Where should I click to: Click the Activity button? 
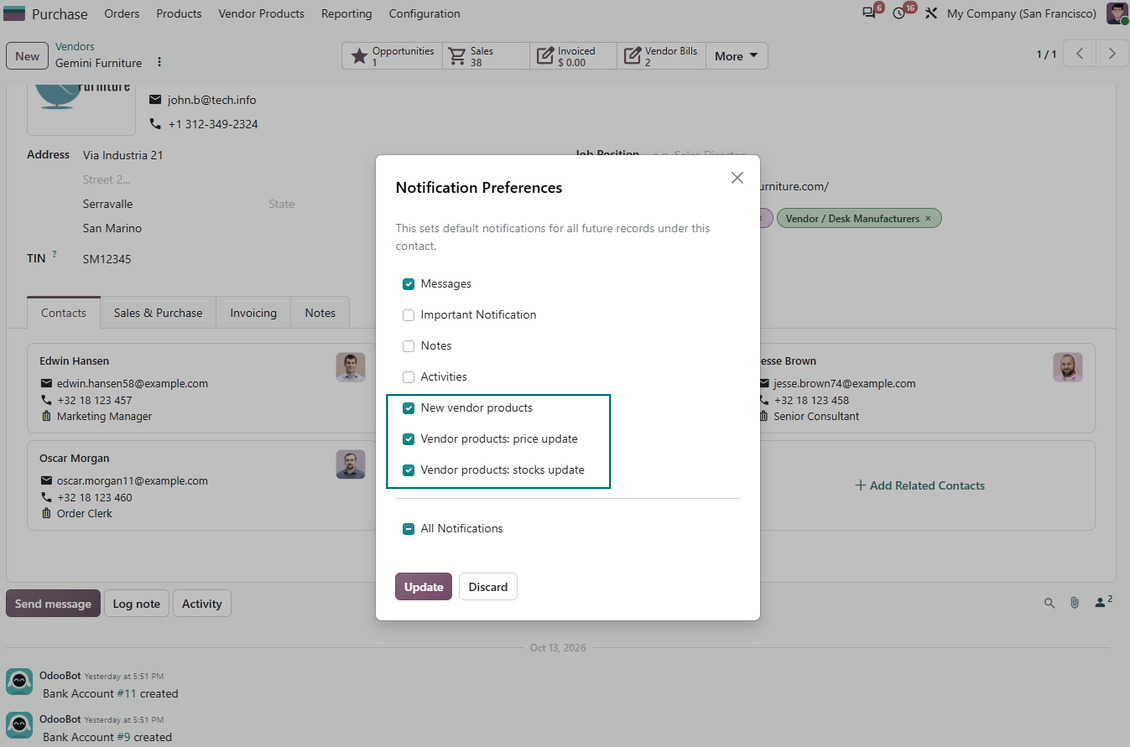(202, 604)
